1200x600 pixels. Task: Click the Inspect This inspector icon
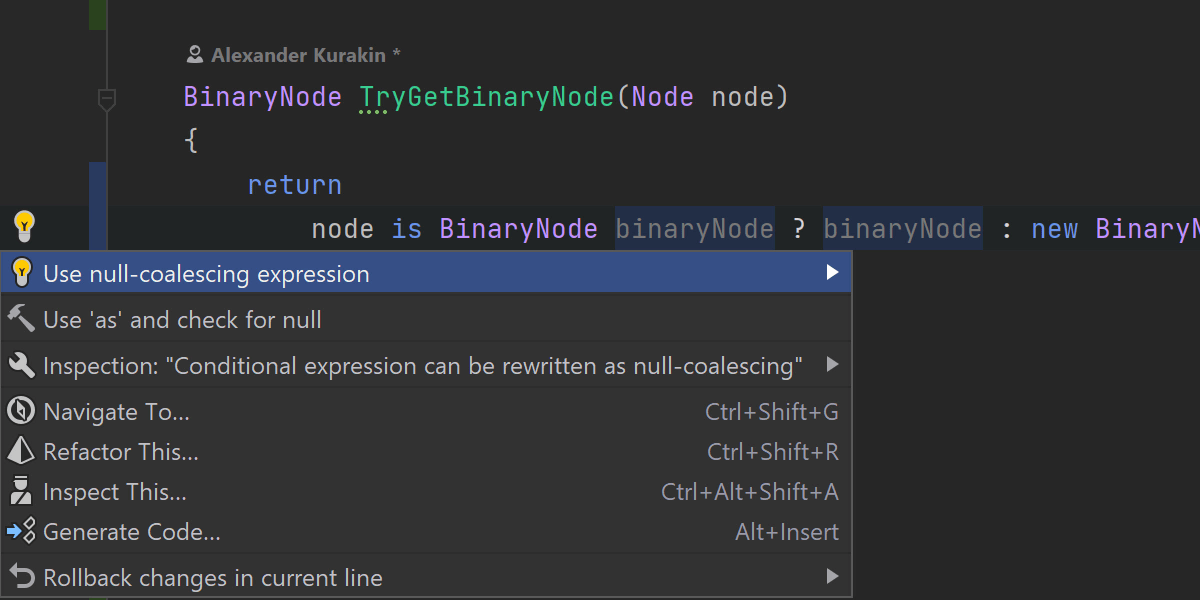point(21,491)
